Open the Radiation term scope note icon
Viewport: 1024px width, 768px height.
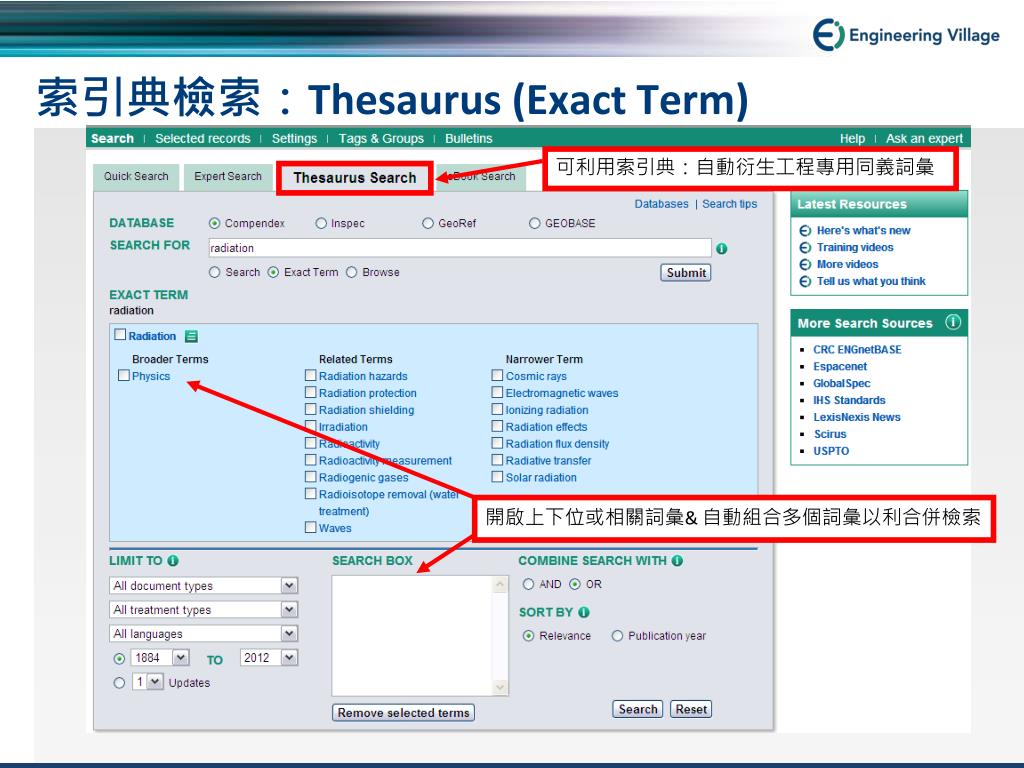(x=191, y=336)
